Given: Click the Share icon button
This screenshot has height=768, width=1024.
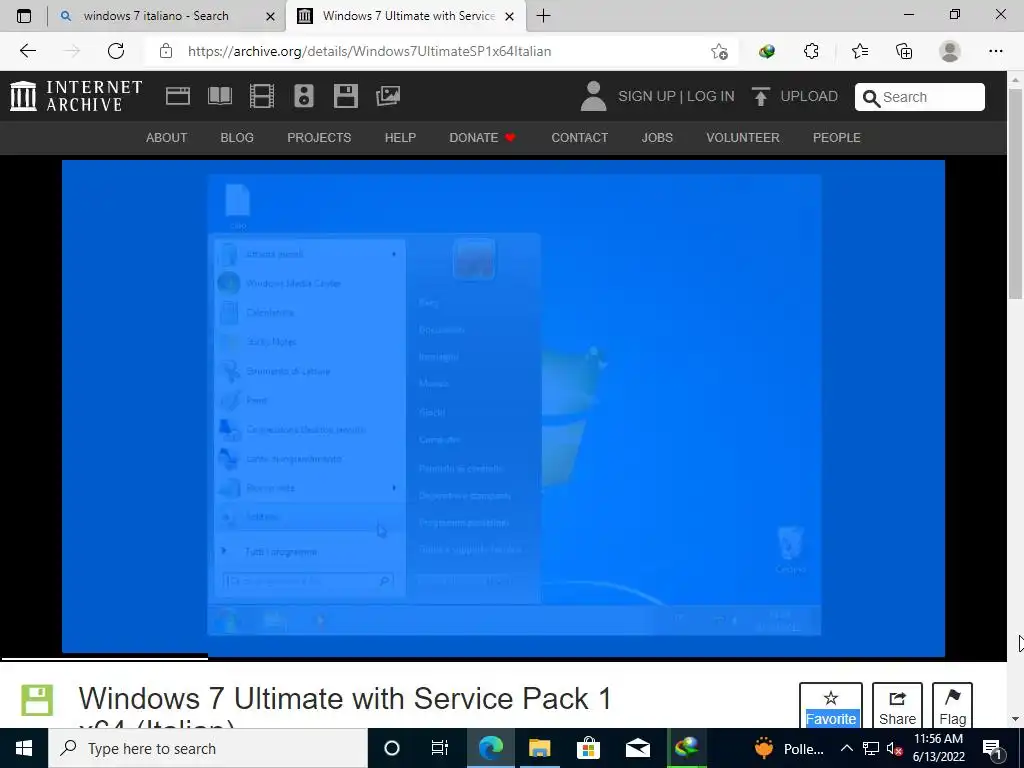Looking at the screenshot, I should (897, 707).
